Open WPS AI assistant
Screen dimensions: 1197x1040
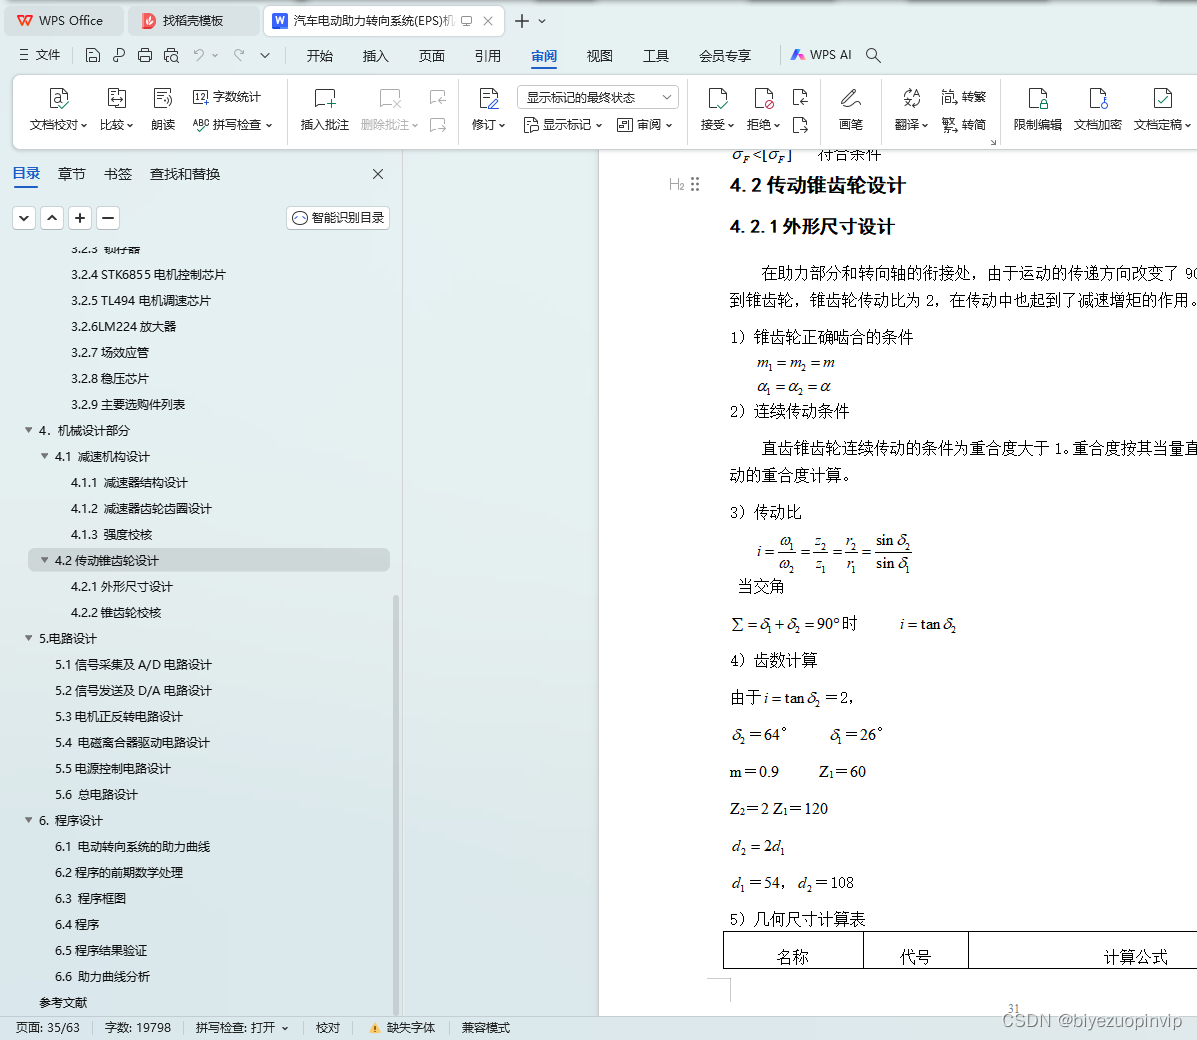(821, 55)
